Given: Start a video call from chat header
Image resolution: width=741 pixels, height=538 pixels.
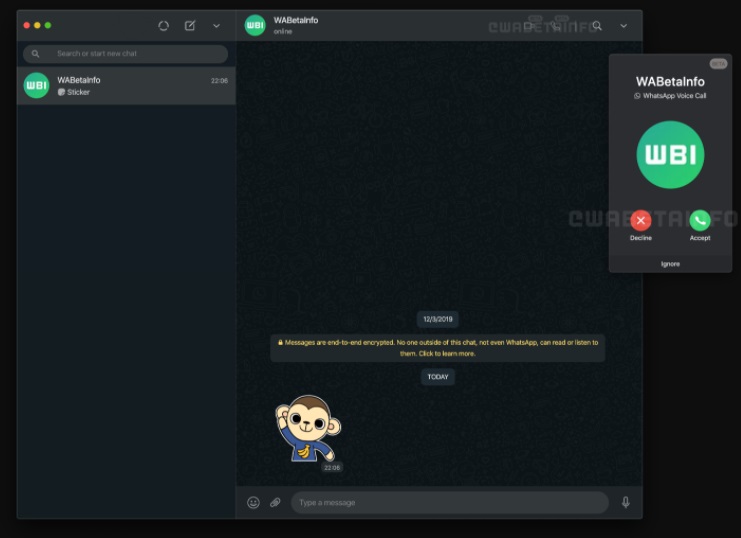Looking at the screenshot, I should (529, 26).
